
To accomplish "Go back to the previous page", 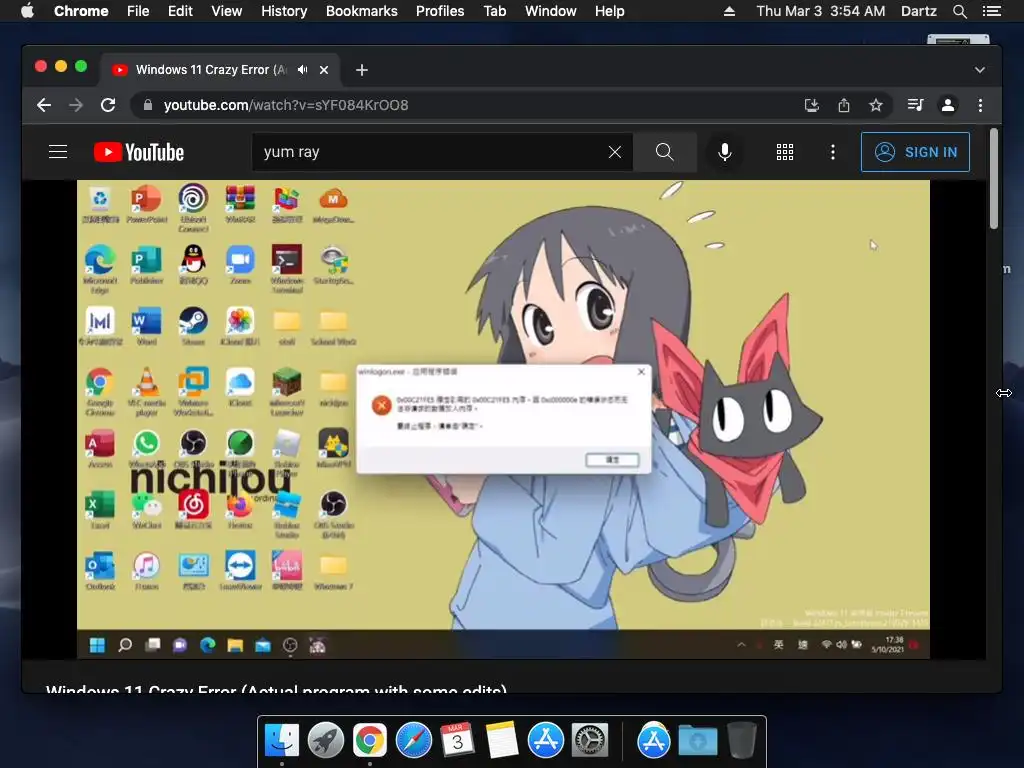I will (x=44, y=105).
